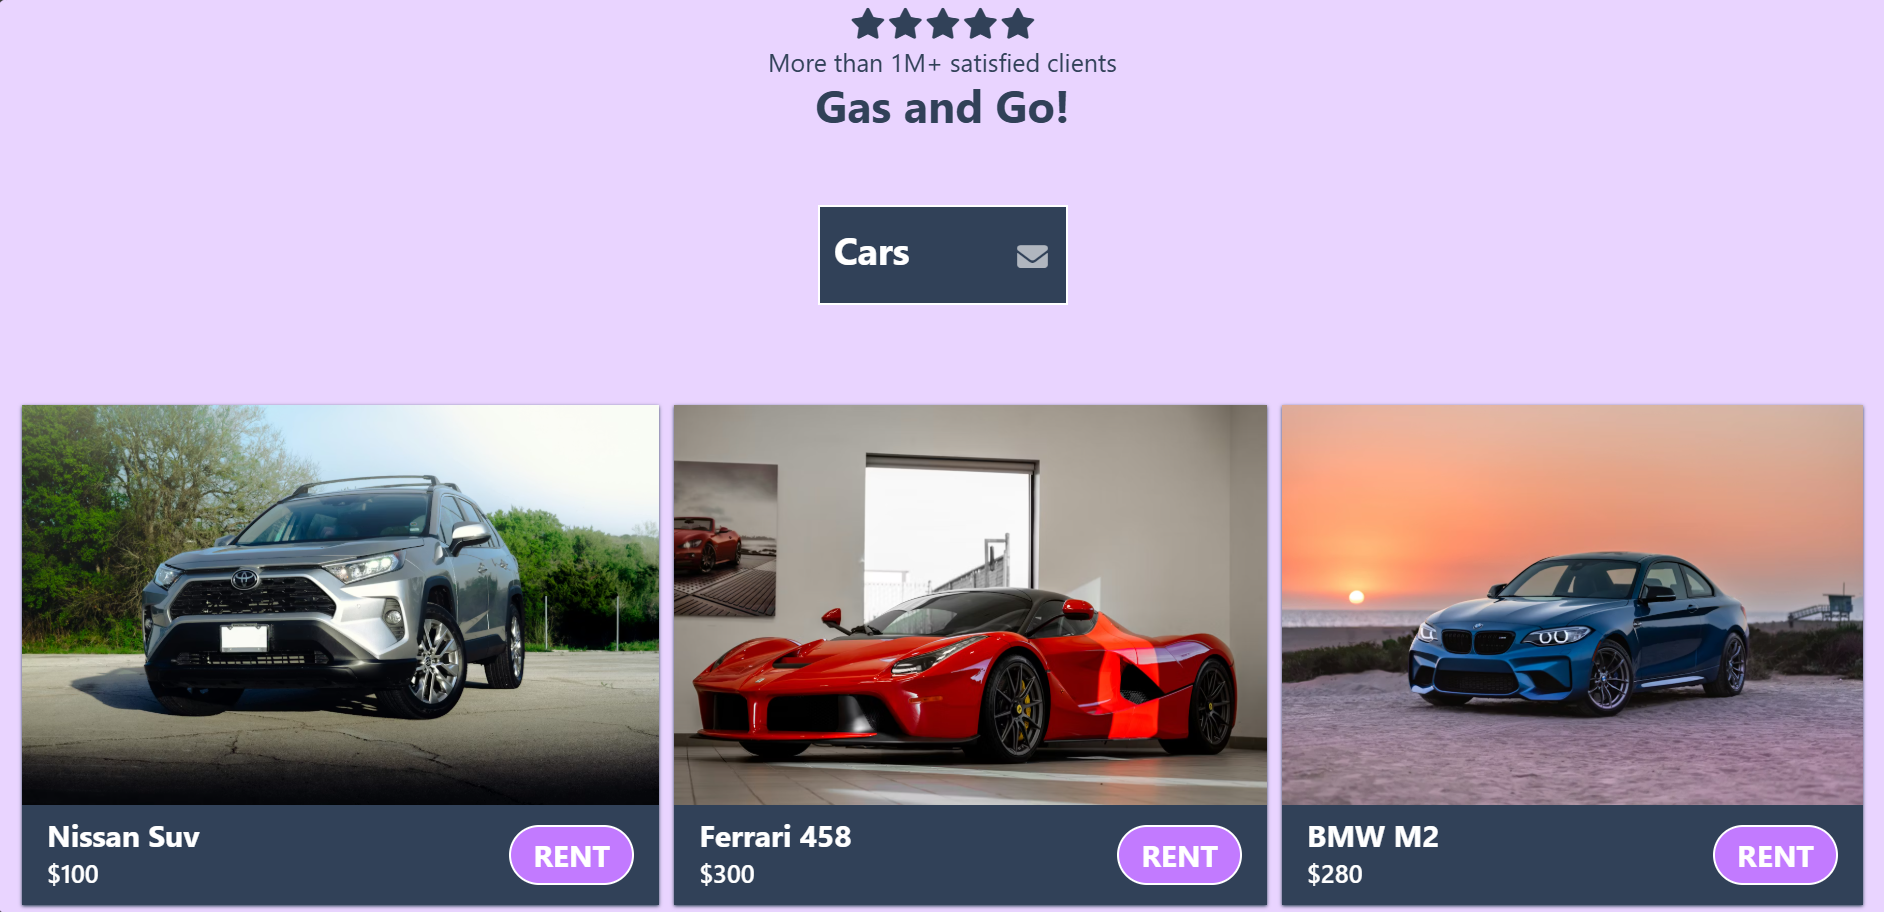
Task: Click the fifth rating star
Action: [x=1018, y=23]
